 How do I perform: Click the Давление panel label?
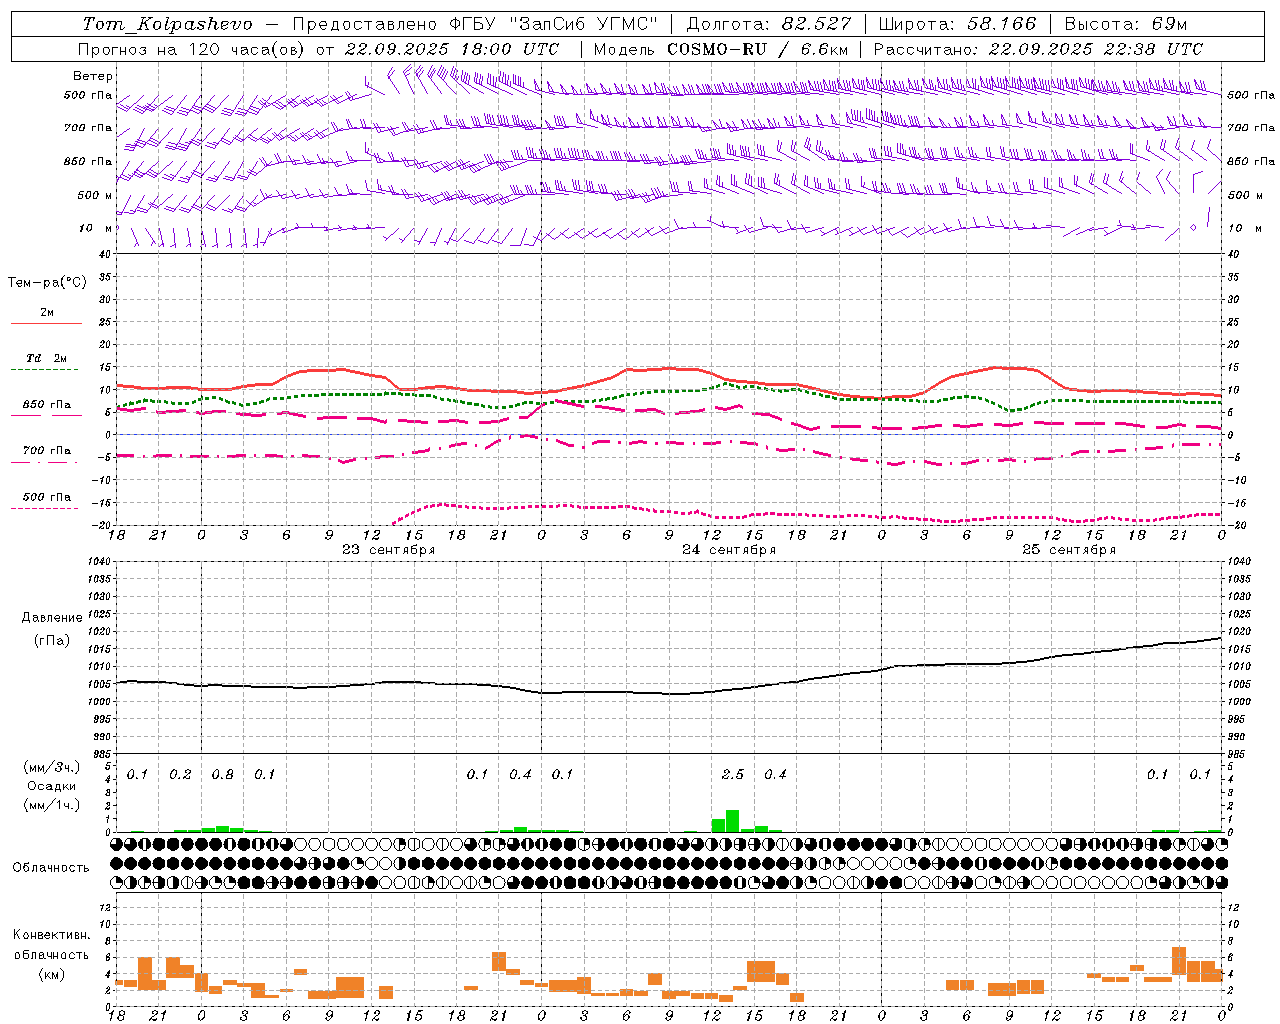pyautogui.click(x=52, y=618)
